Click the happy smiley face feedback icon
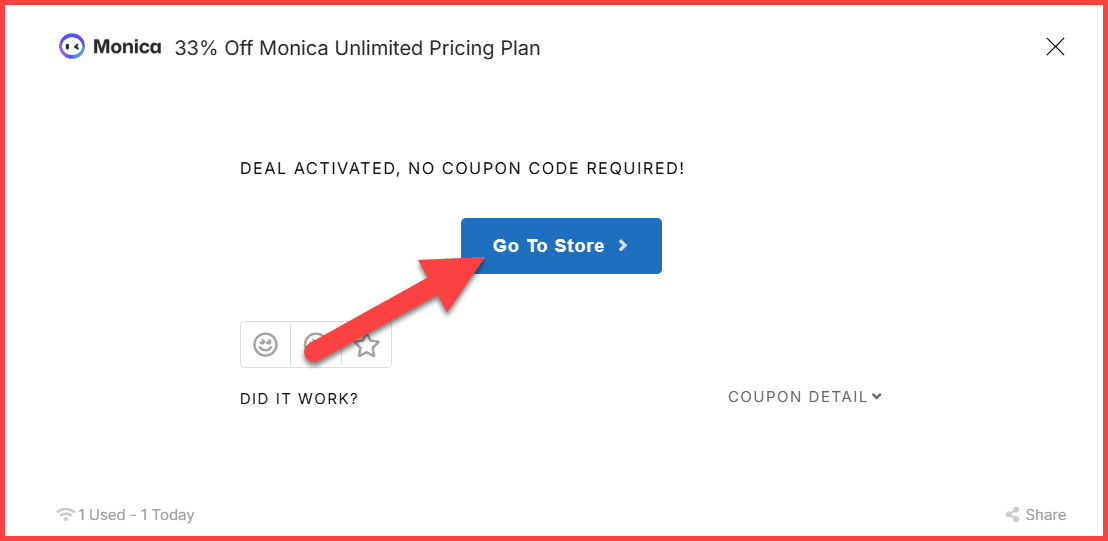The image size is (1108, 541). pos(265,345)
